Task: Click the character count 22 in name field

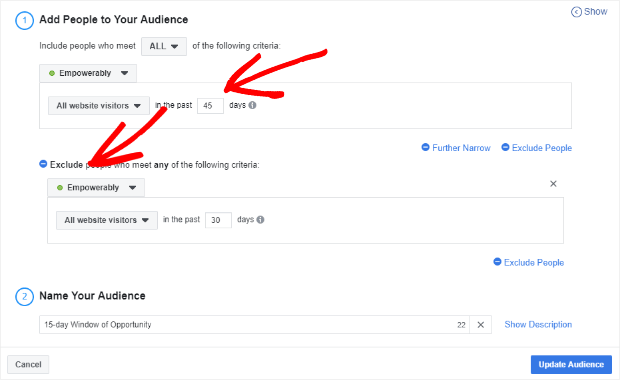Action: (x=461, y=325)
